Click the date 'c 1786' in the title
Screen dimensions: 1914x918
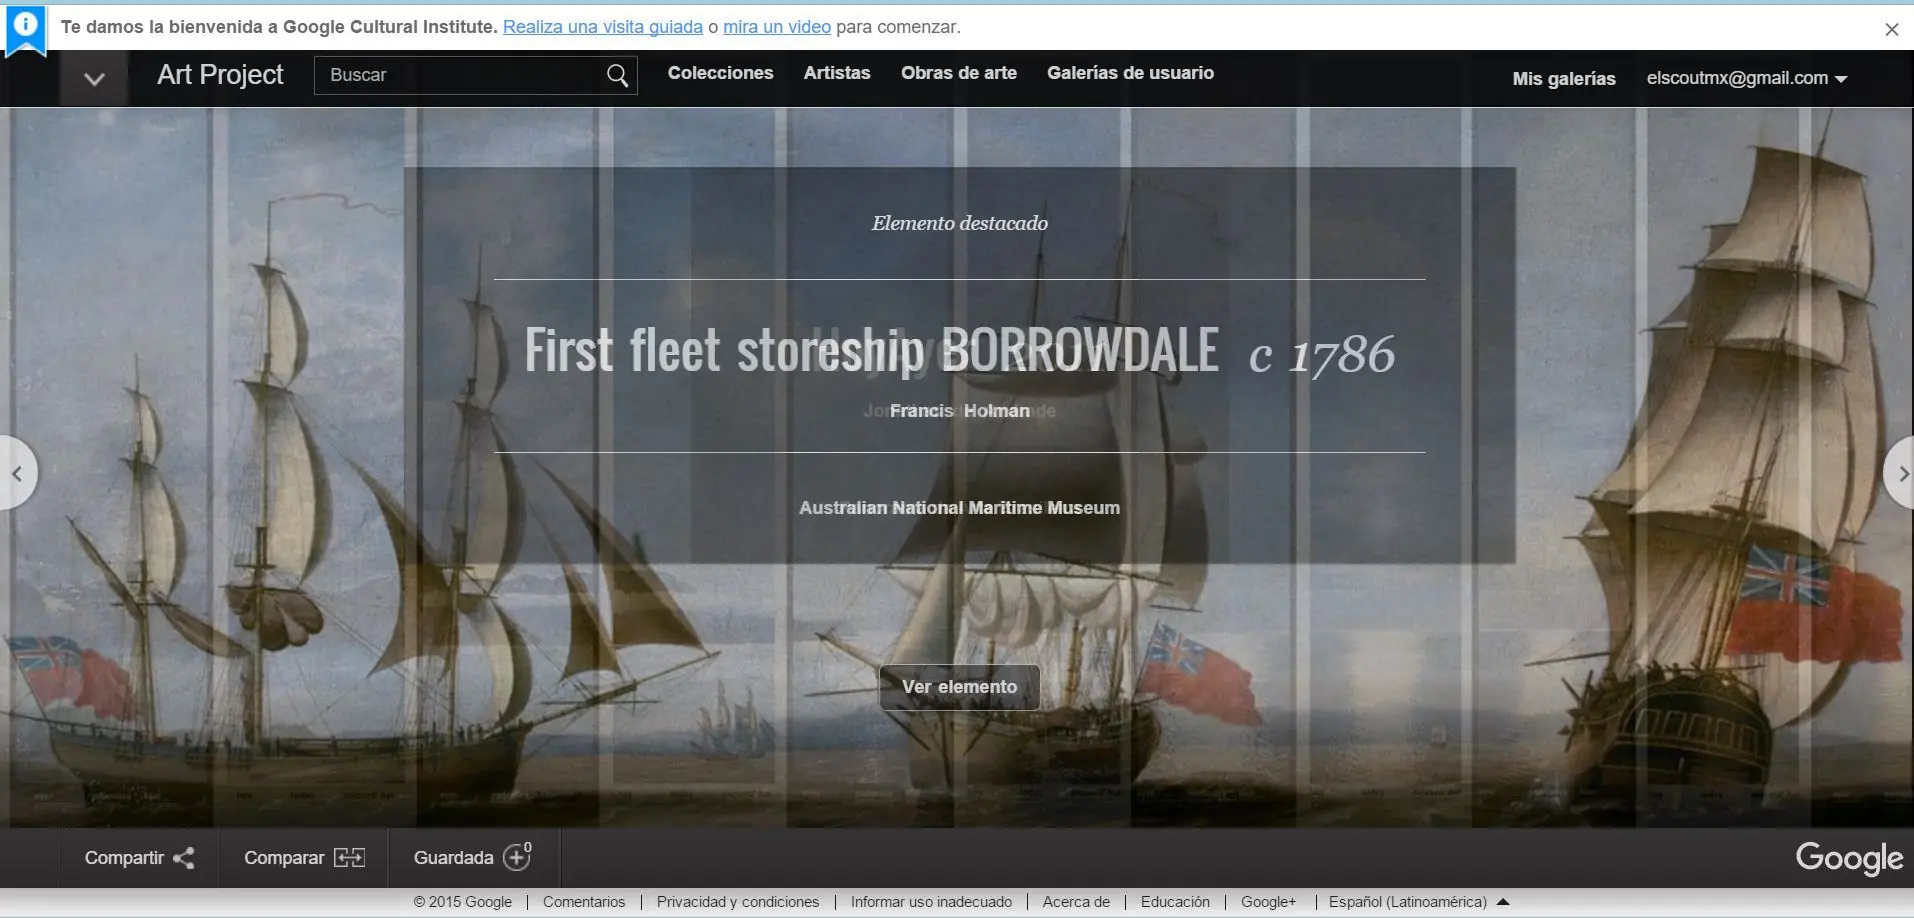point(1321,355)
